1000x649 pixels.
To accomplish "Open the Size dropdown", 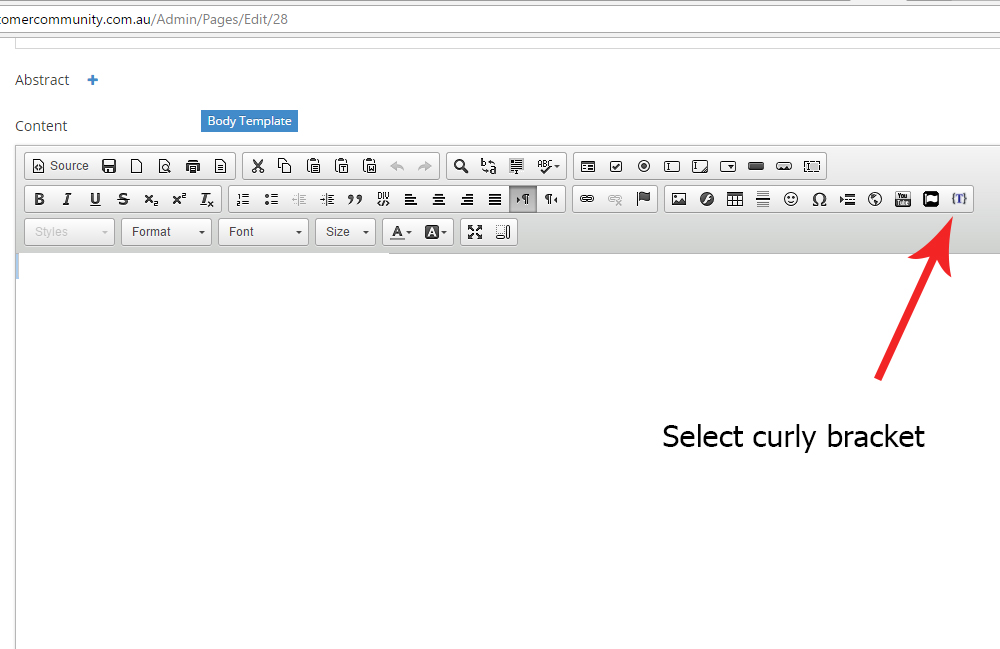I will (x=345, y=232).
